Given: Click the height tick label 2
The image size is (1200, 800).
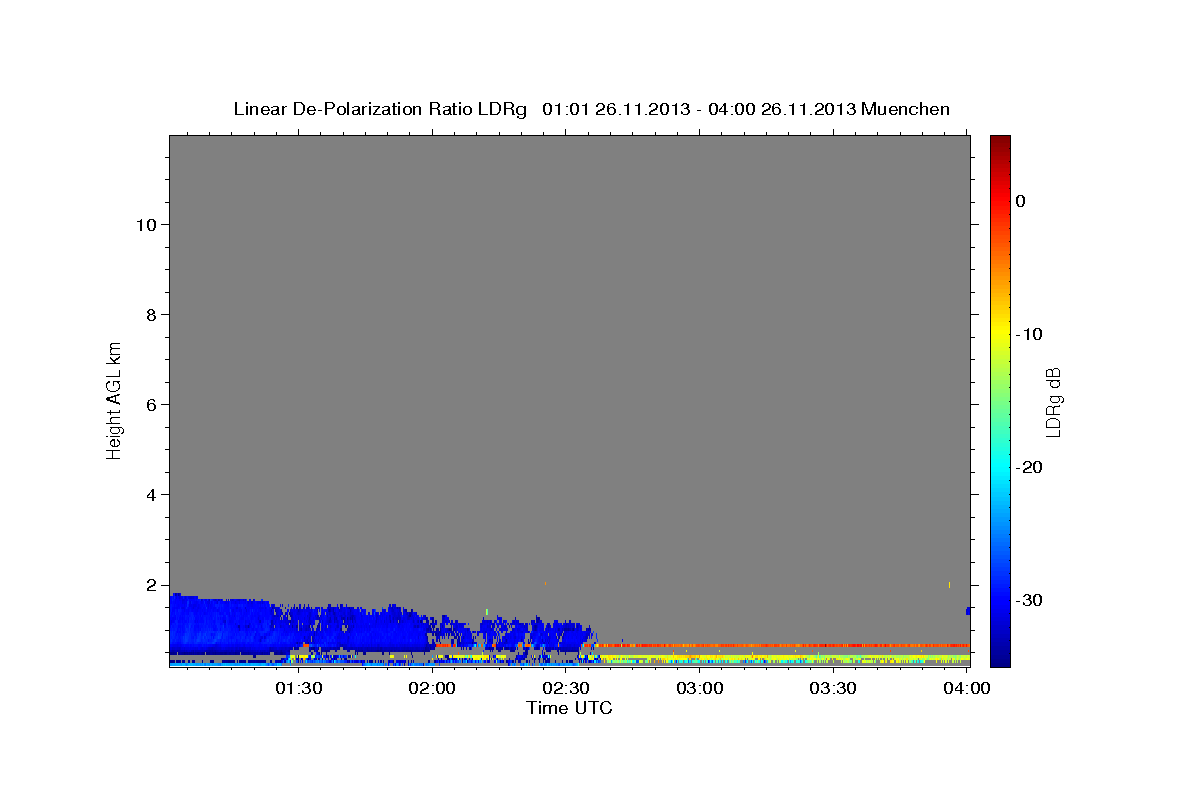Looking at the screenshot, I should [150, 584].
